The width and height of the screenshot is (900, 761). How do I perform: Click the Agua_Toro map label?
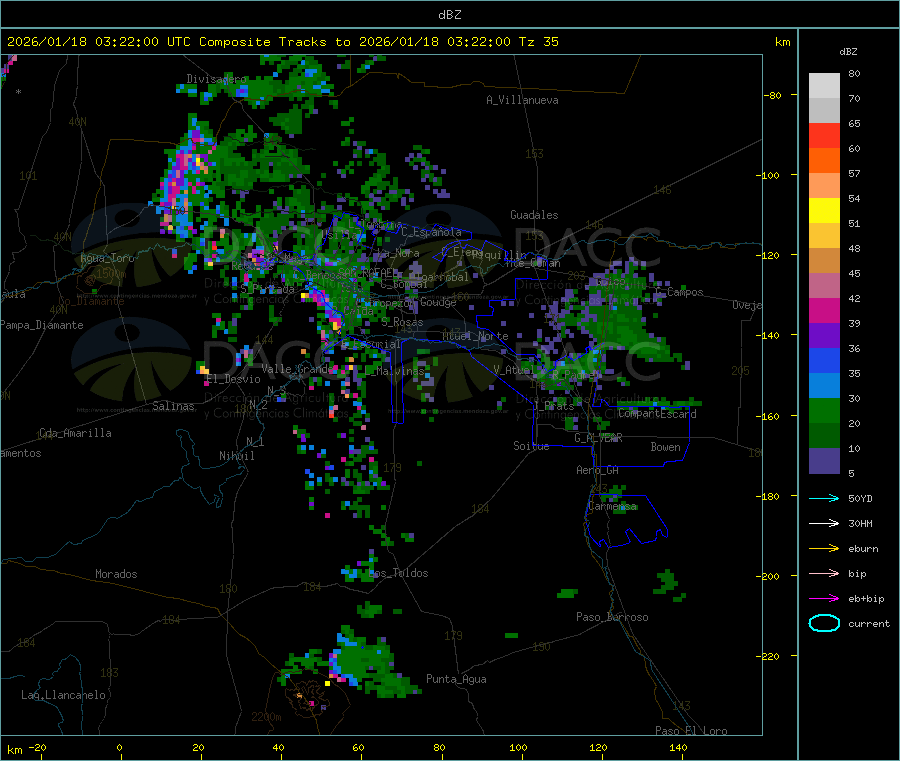pyautogui.click(x=107, y=258)
